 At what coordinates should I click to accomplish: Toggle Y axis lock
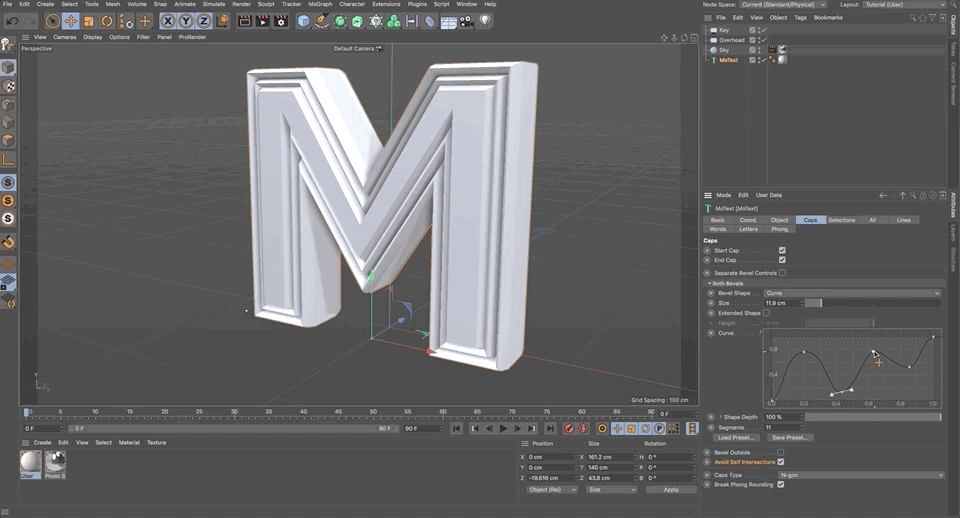click(x=186, y=21)
